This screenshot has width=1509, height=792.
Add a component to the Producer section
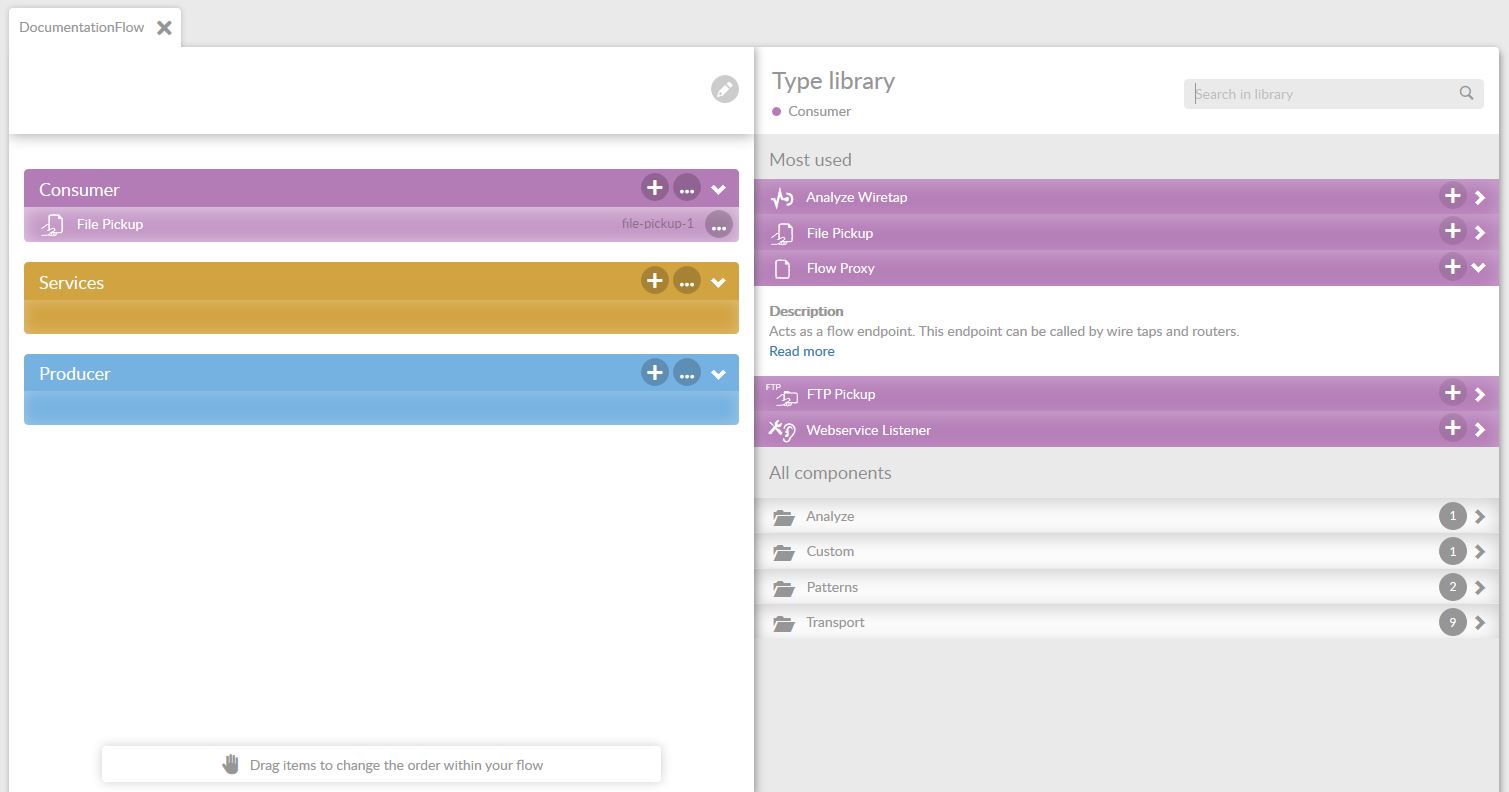pyautogui.click(x=654, y=373)
